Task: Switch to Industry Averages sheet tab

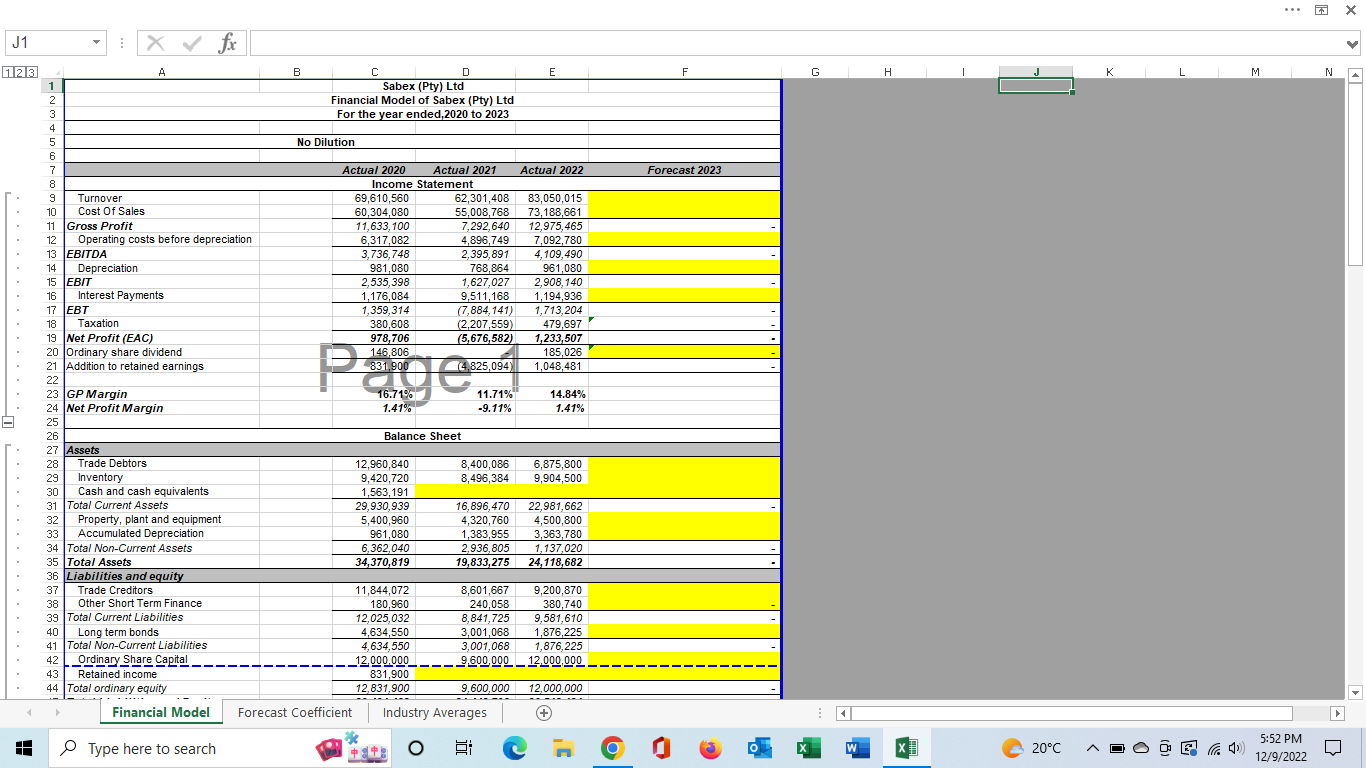Action: (435, 713)
